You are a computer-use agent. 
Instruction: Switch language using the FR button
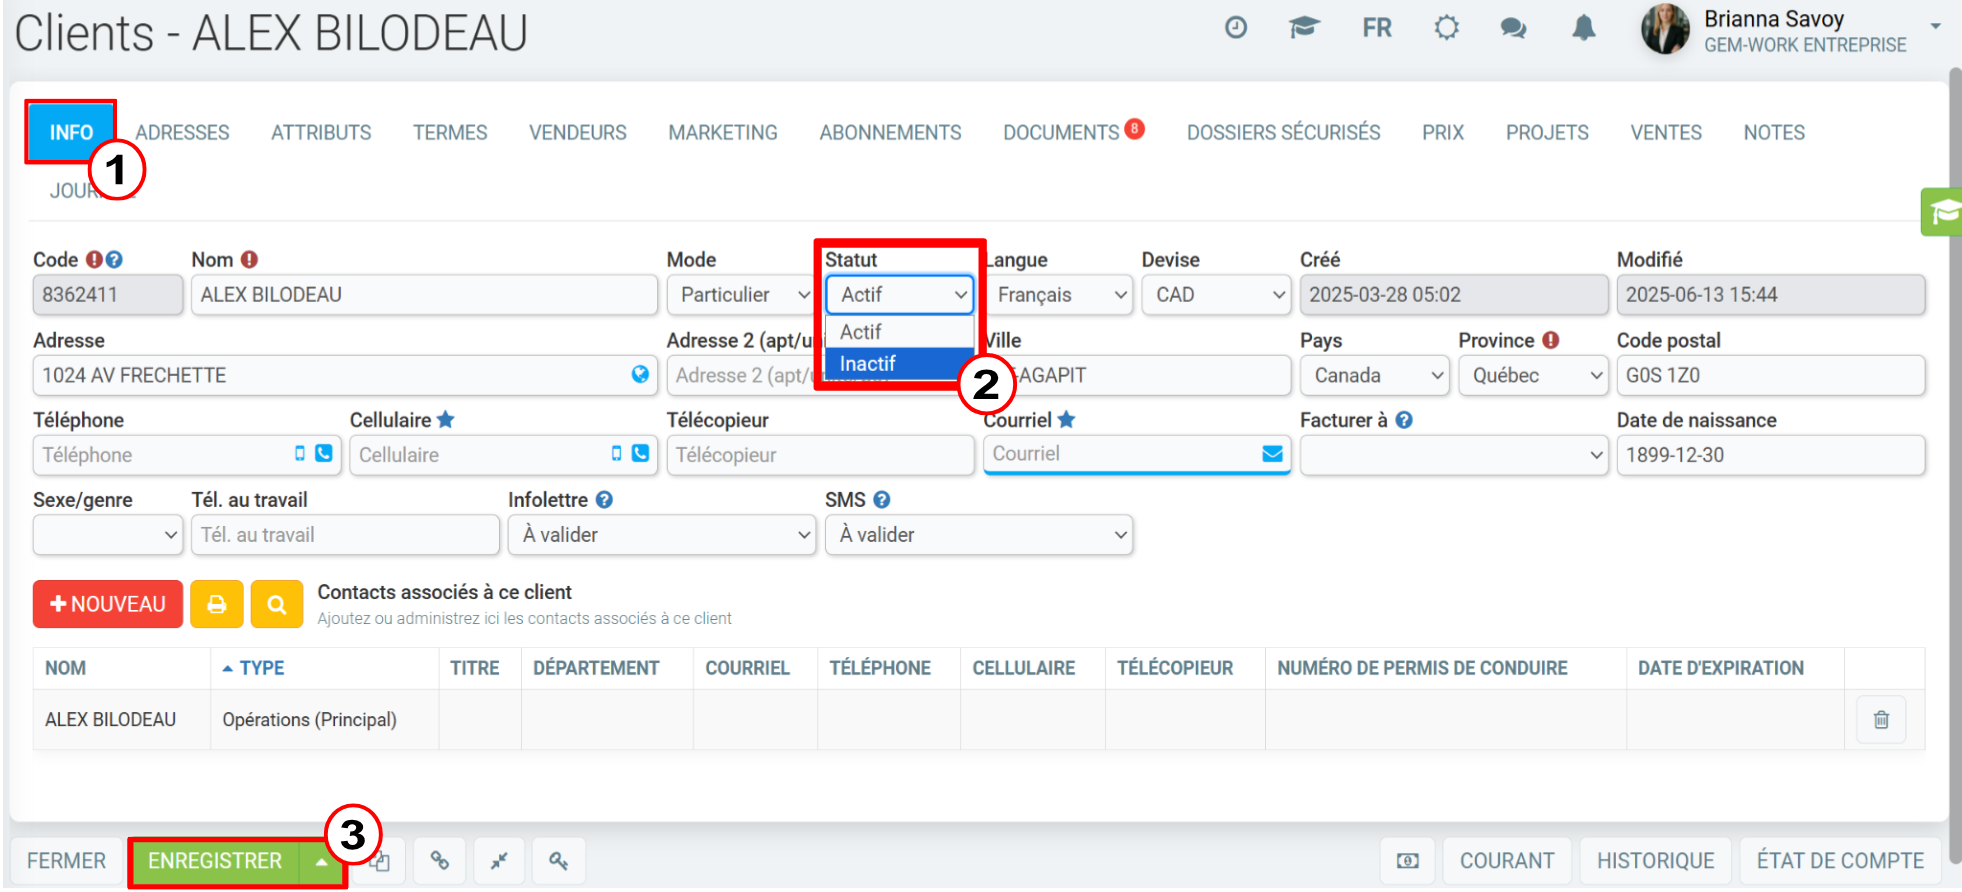1377,28
